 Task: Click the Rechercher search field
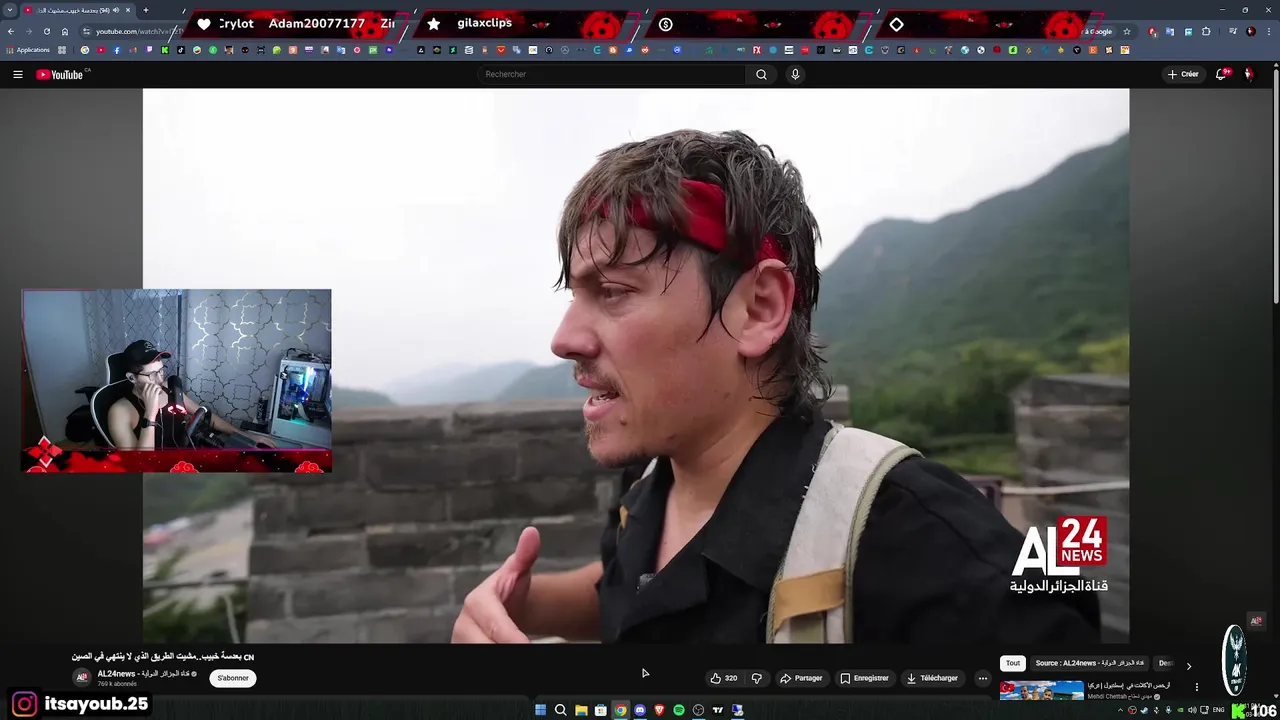click(x=612, y=74)
